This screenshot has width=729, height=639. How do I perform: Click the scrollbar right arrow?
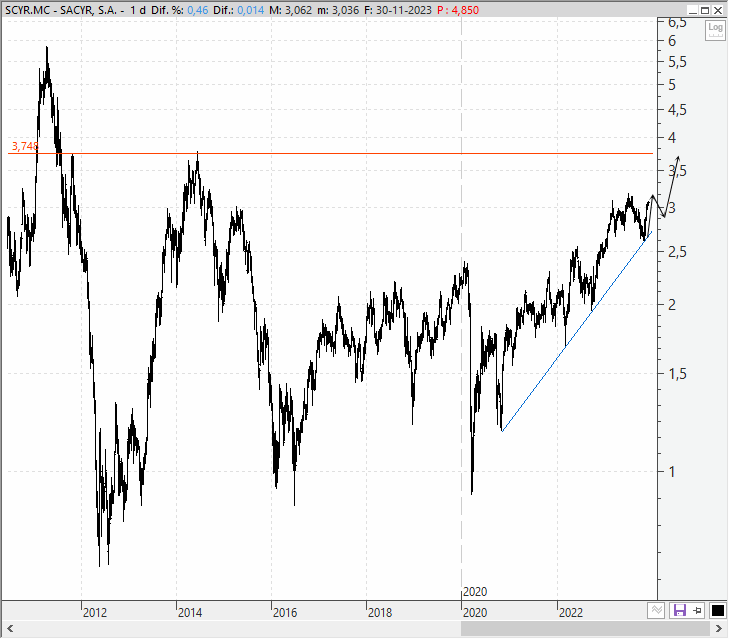[x=718, y=629]
